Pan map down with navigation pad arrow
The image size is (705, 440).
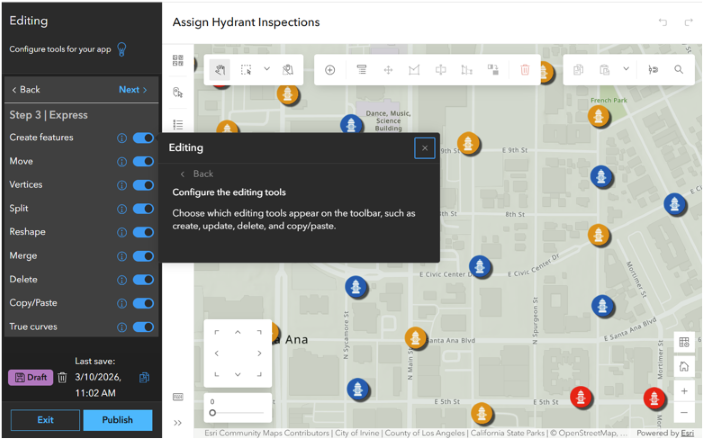tap(238, 374)
